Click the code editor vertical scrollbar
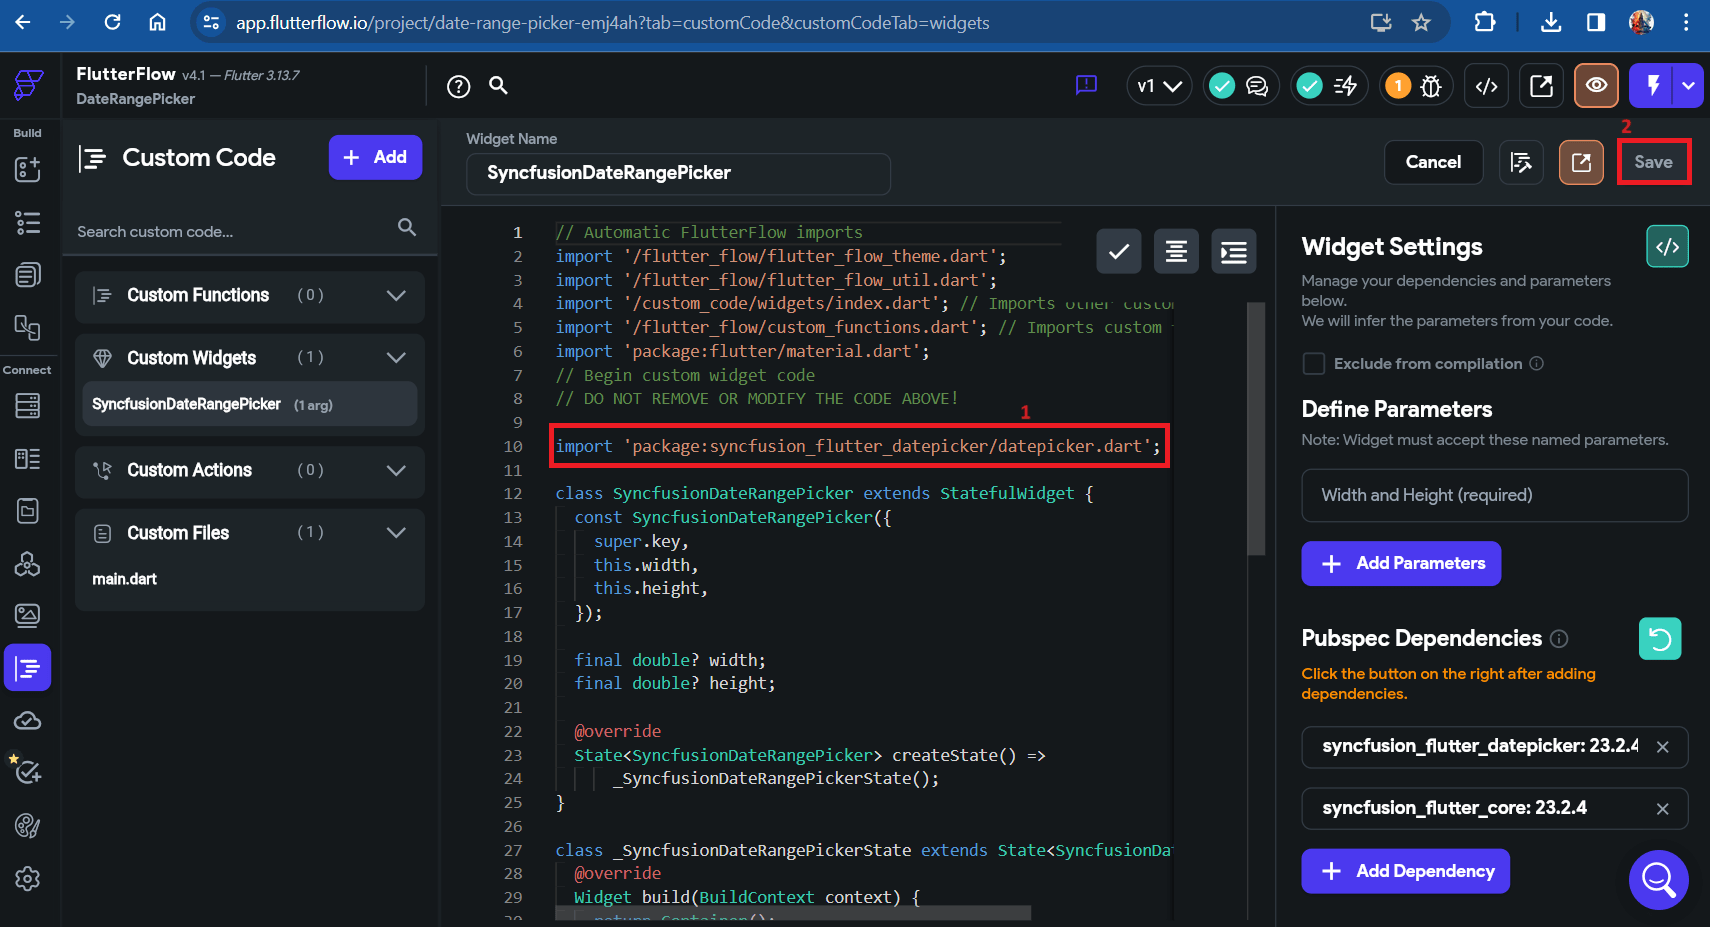This screenshot has width=1710, height=942. tap(1256, 428)
